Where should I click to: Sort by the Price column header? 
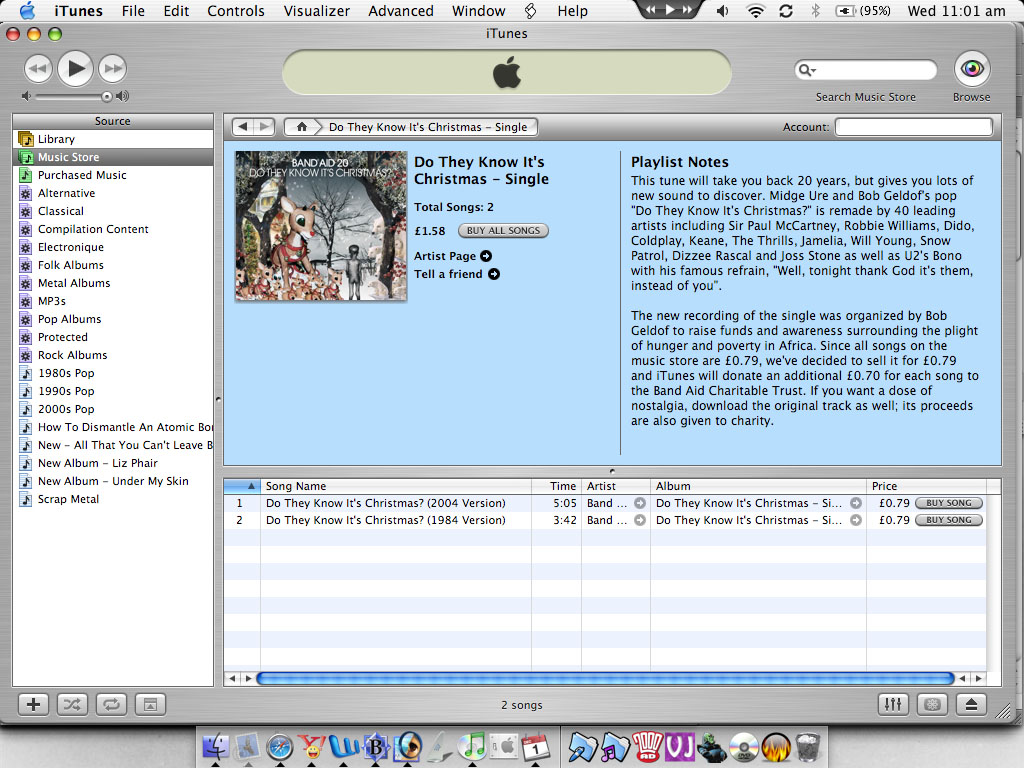pyautogui.click(x=926, y=486)
